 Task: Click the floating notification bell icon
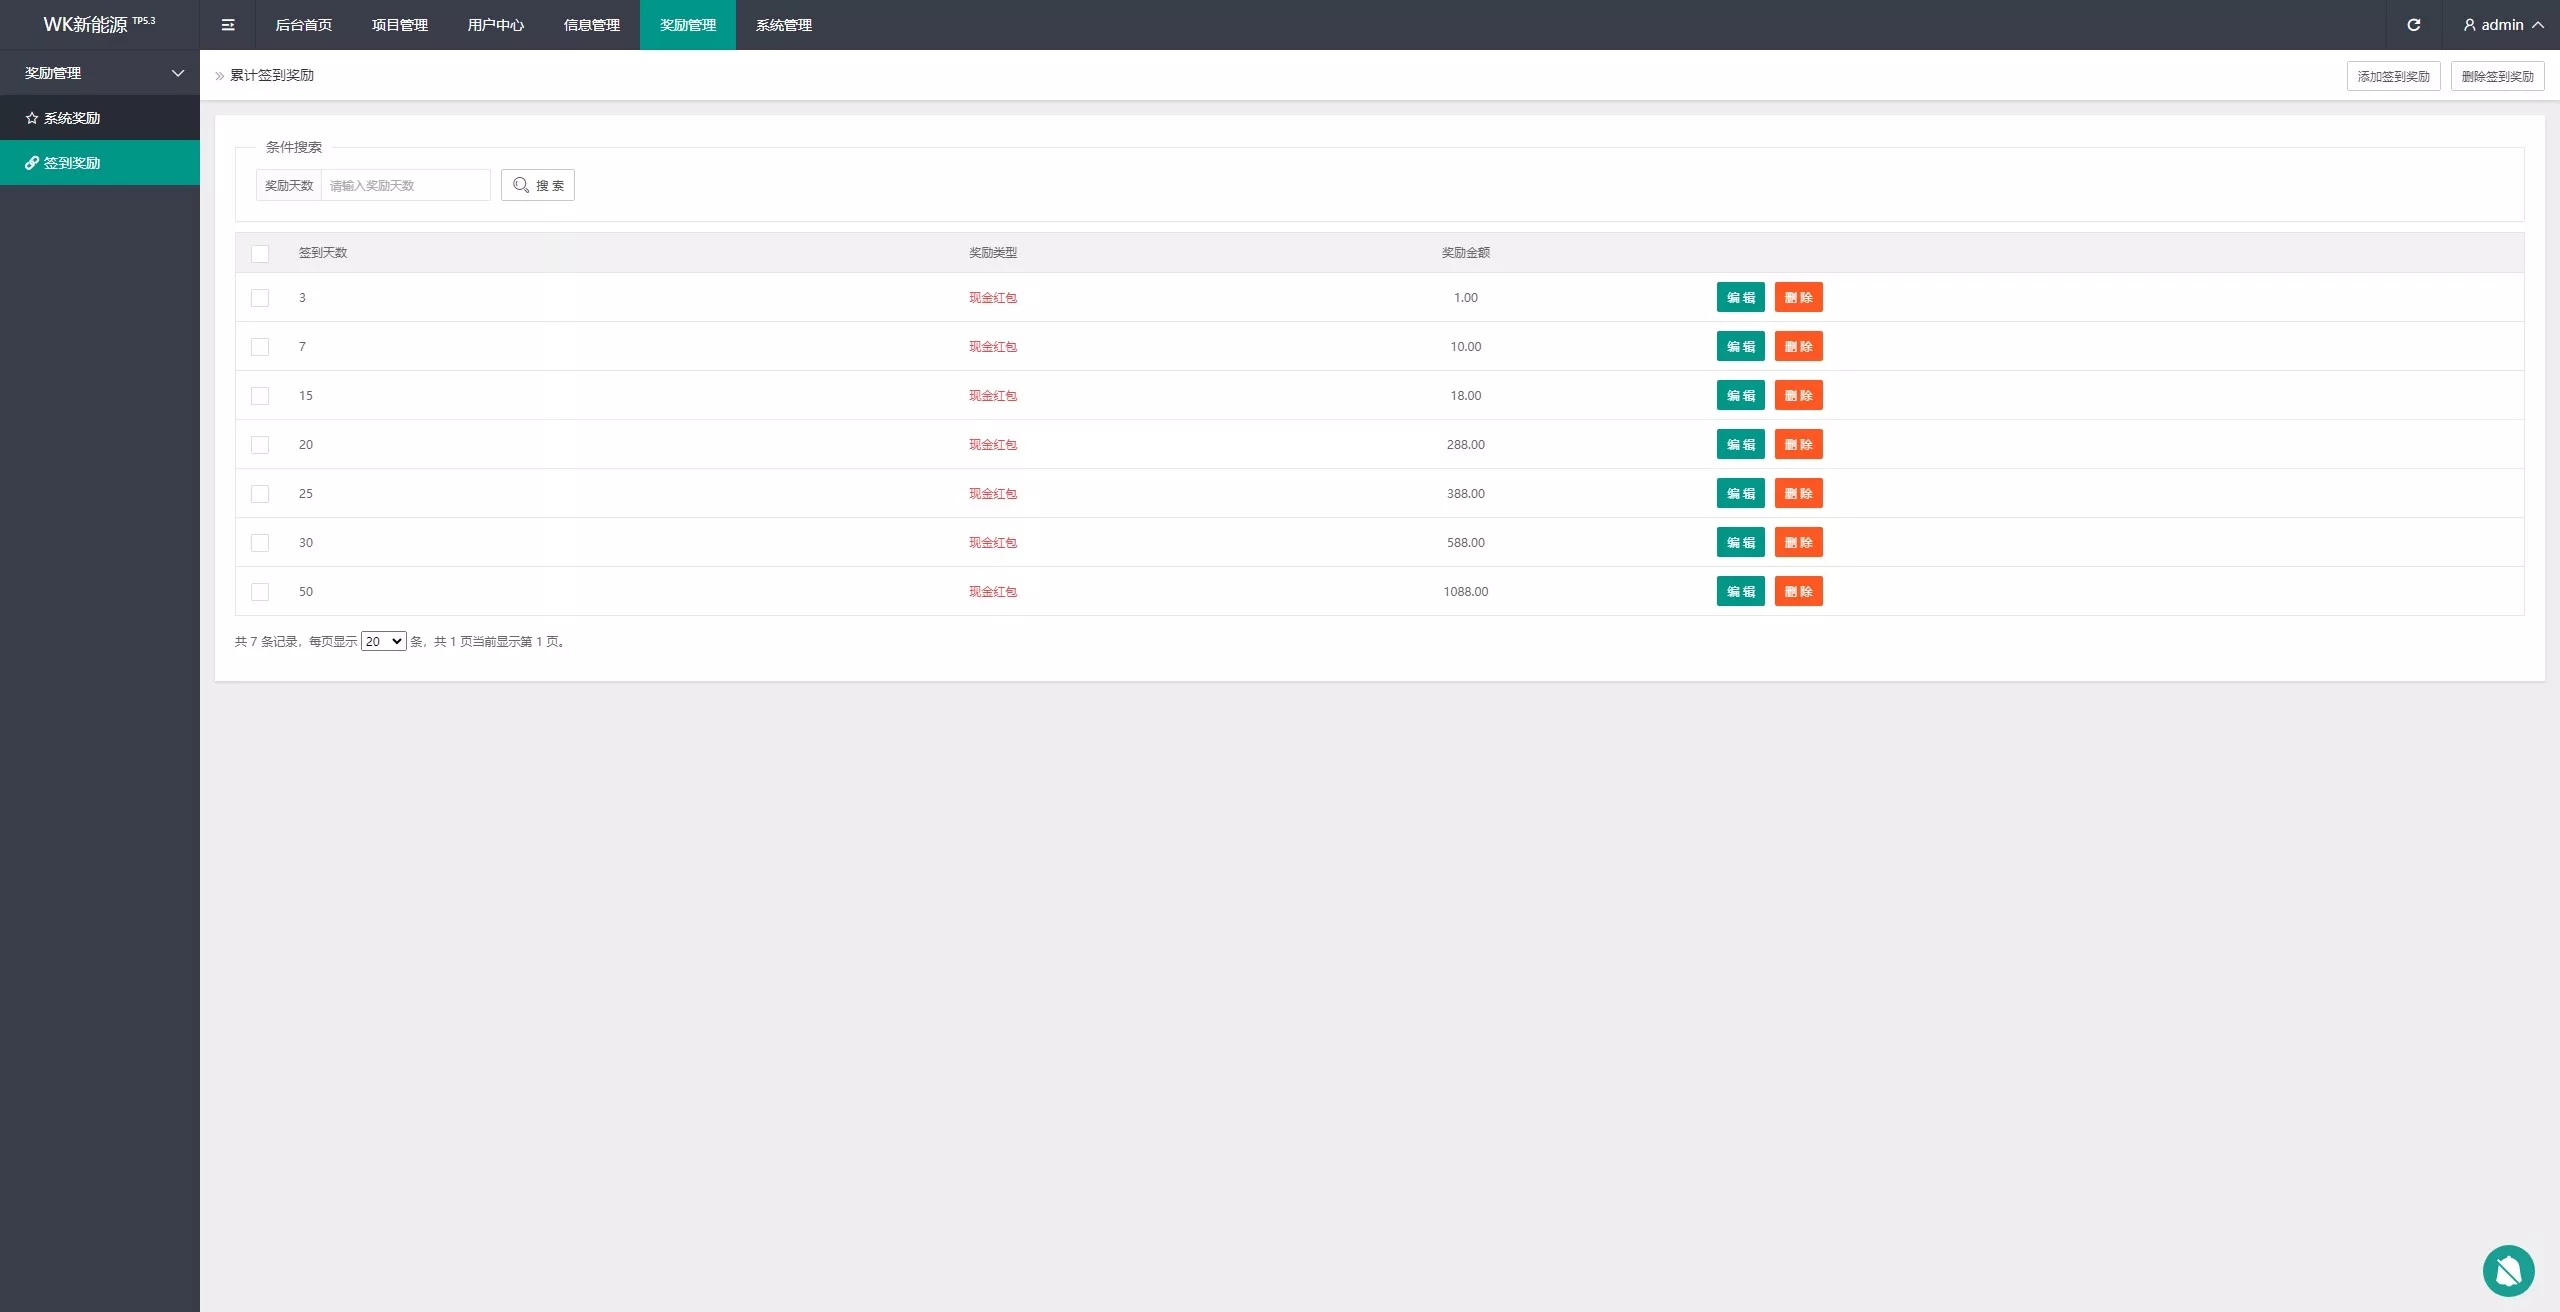click(x=2508, y=1270)
